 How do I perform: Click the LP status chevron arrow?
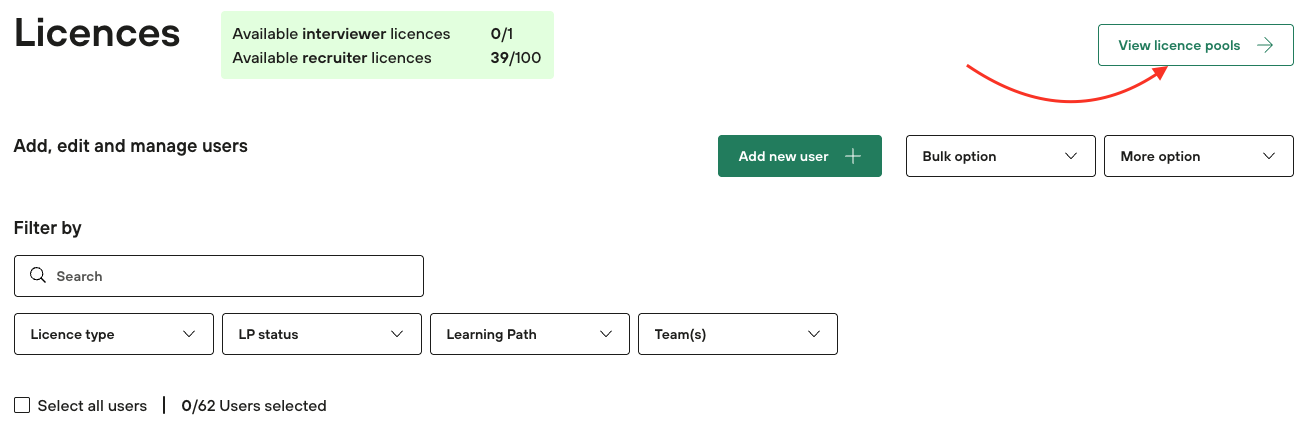click(398, 334)
